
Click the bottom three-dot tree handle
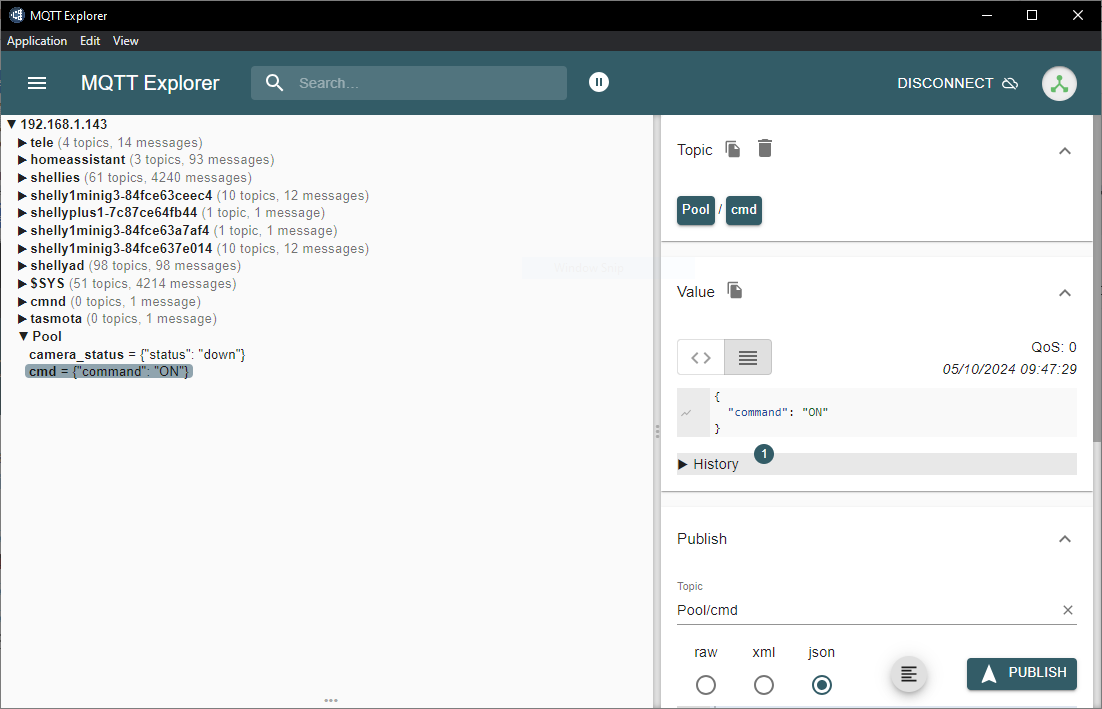(x=331, y=701)
